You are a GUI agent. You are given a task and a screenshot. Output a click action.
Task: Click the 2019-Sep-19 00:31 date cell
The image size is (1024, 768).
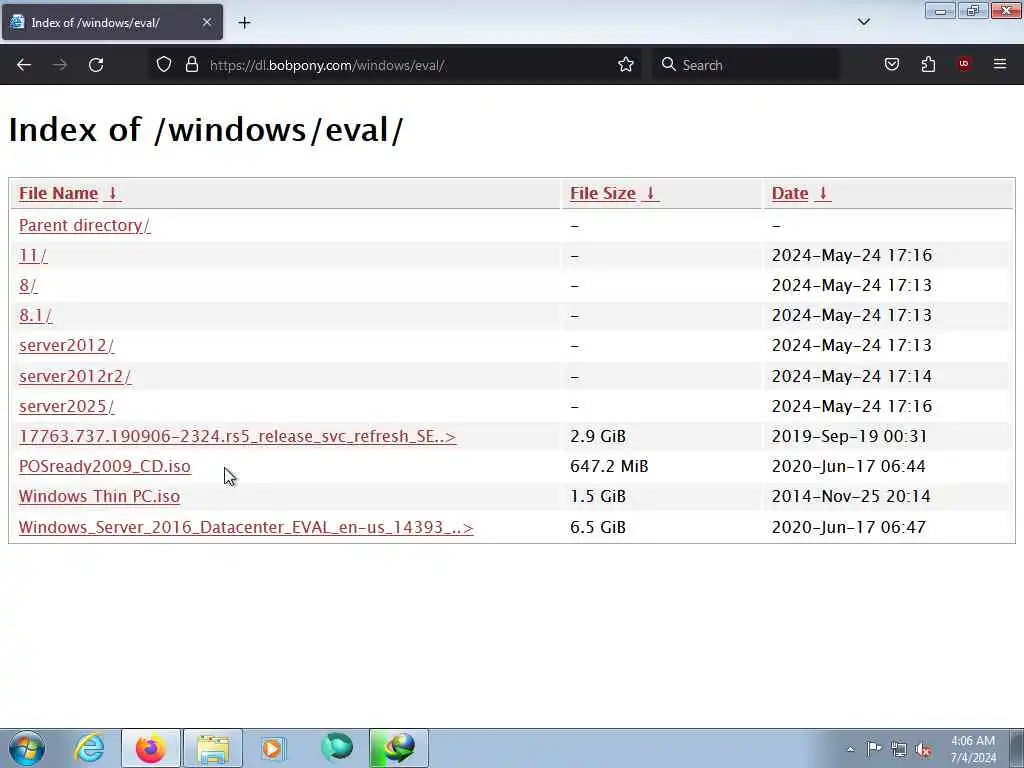849,436
